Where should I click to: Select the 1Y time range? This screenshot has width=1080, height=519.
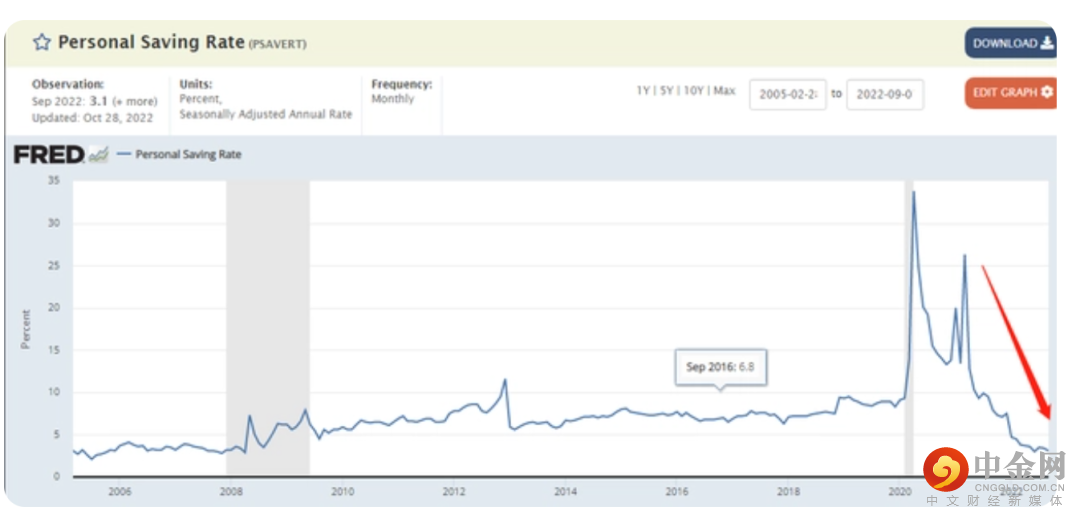(643, 91)
